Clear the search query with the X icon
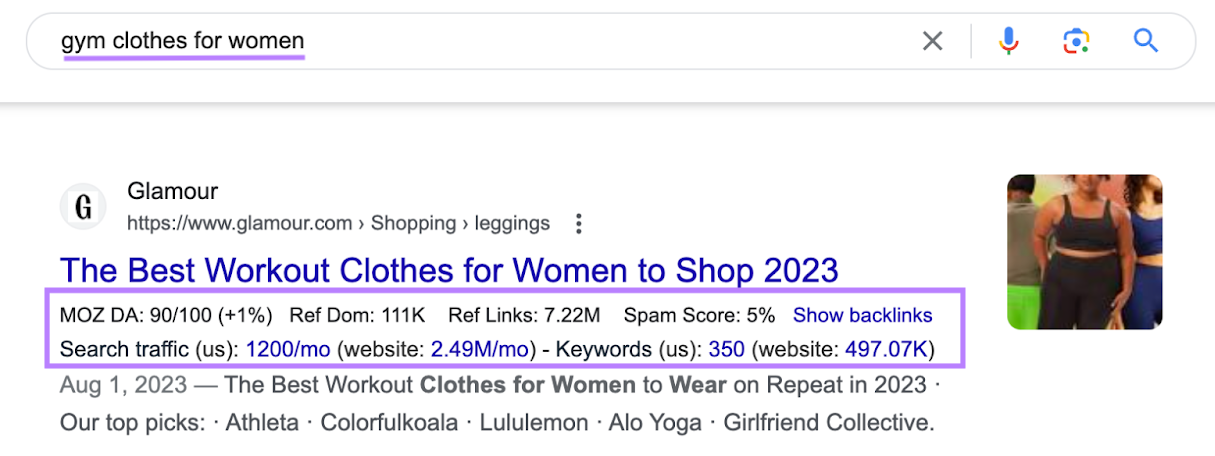The width and height of the screenshot is (1215, 456). [932, 41]
